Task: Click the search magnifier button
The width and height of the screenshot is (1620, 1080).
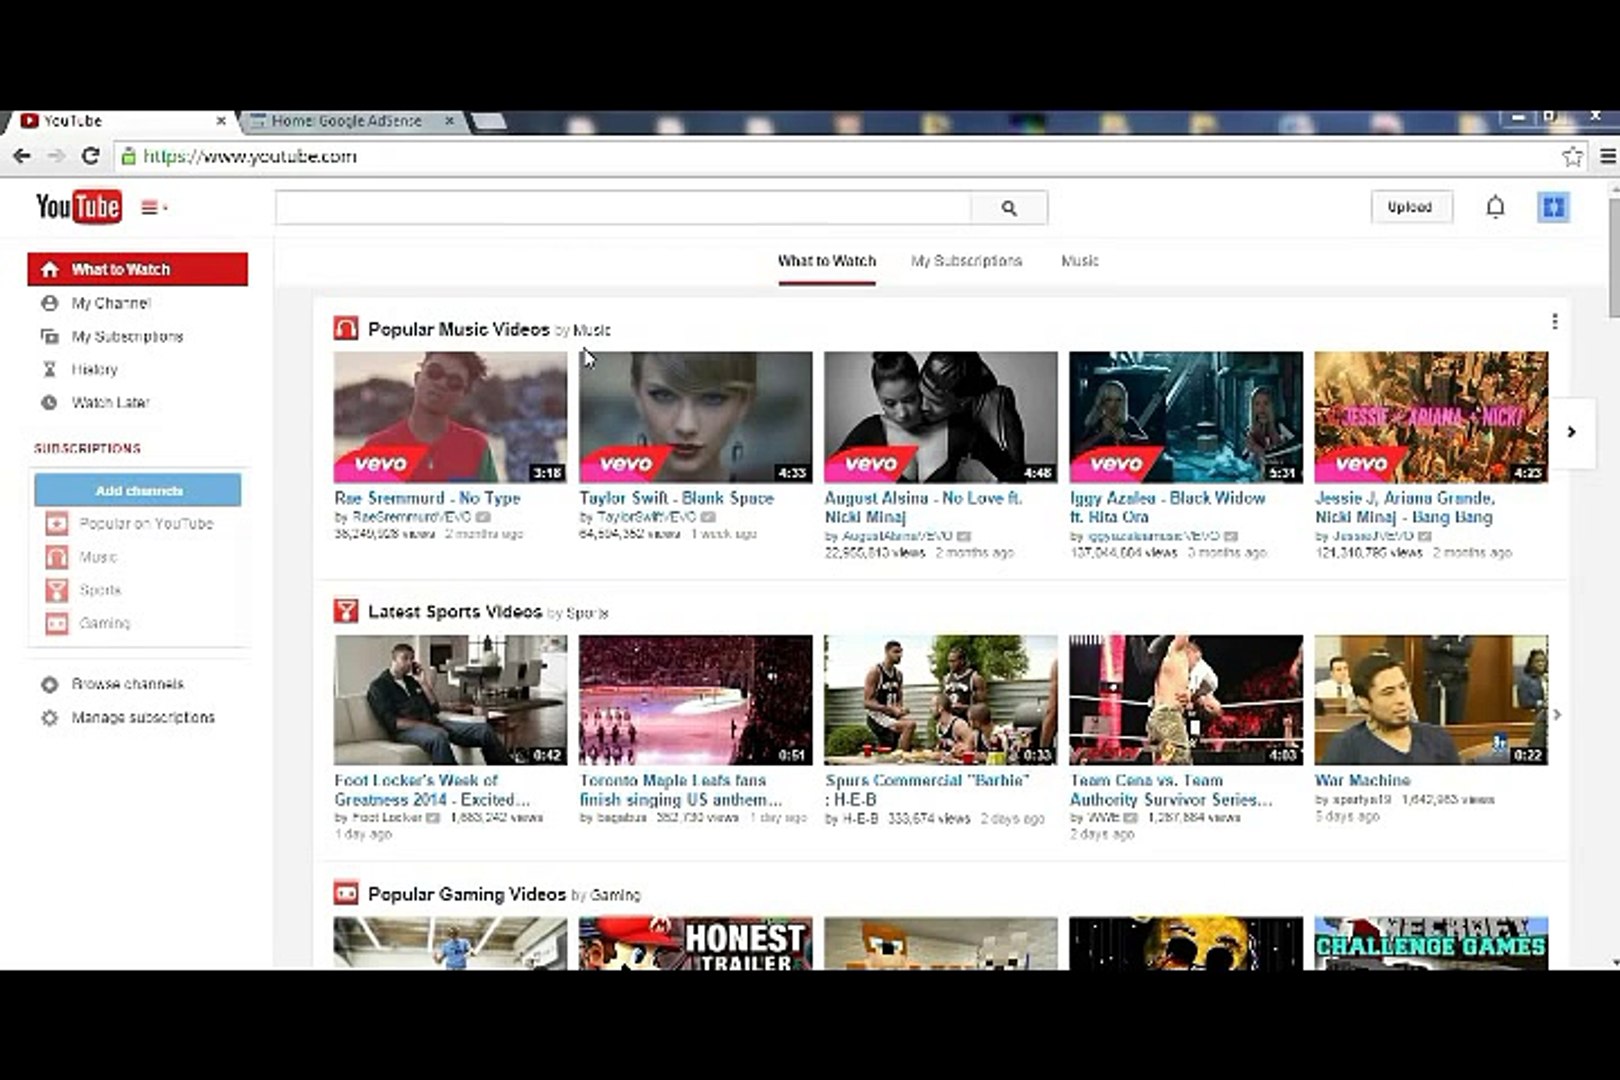Action: tap(1009, 207)
